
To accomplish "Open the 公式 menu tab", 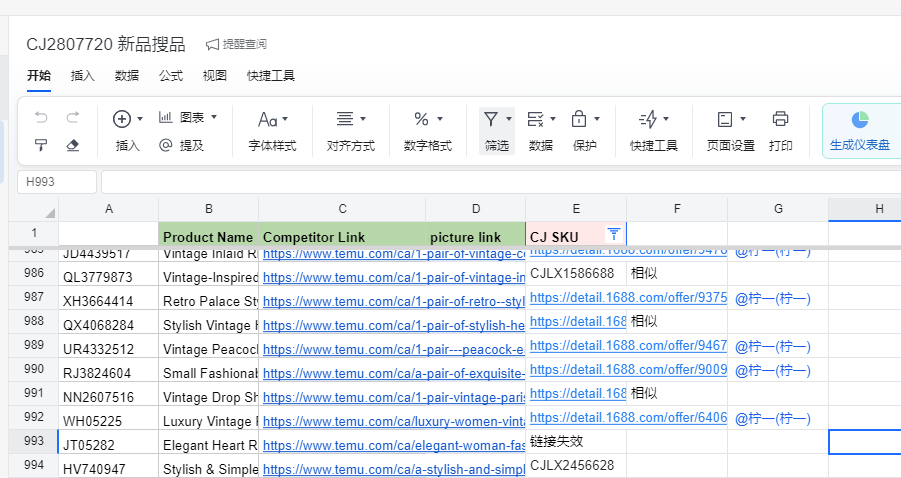I will [x=170, y=76].
